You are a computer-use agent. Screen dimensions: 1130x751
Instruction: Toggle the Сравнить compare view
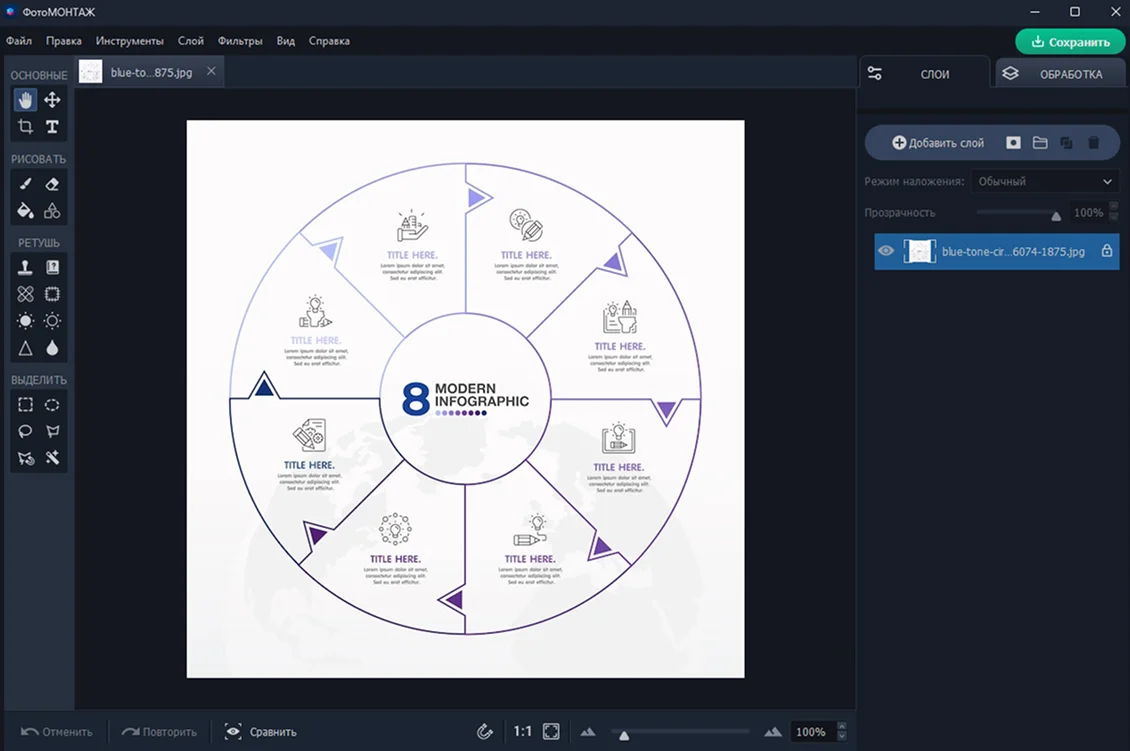click(260, 732)
